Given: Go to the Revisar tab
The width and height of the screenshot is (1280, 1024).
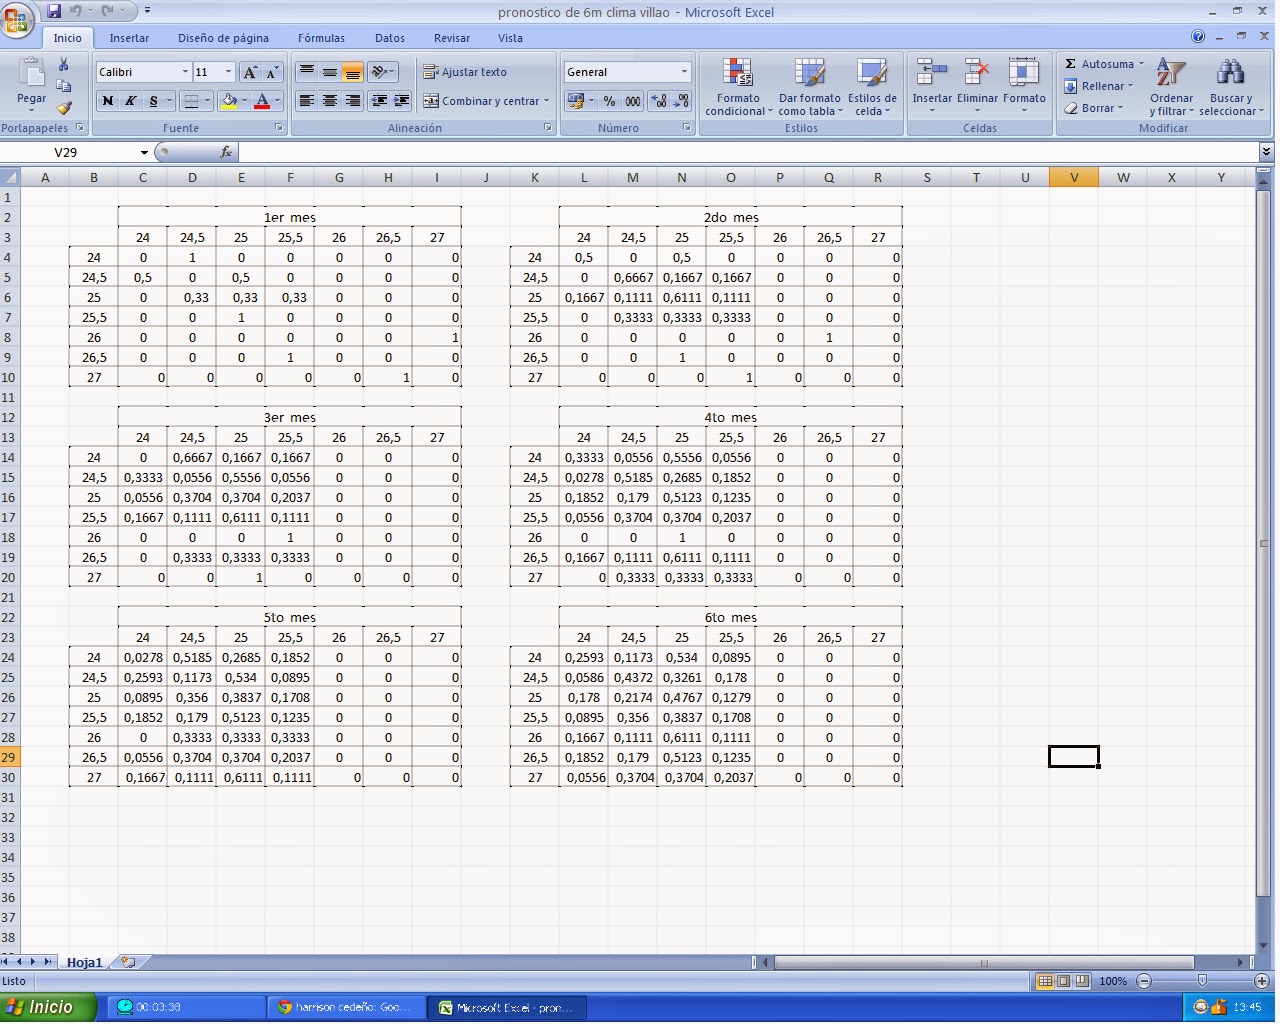Looking at the screenshot, I should click(x=452, y=38).
